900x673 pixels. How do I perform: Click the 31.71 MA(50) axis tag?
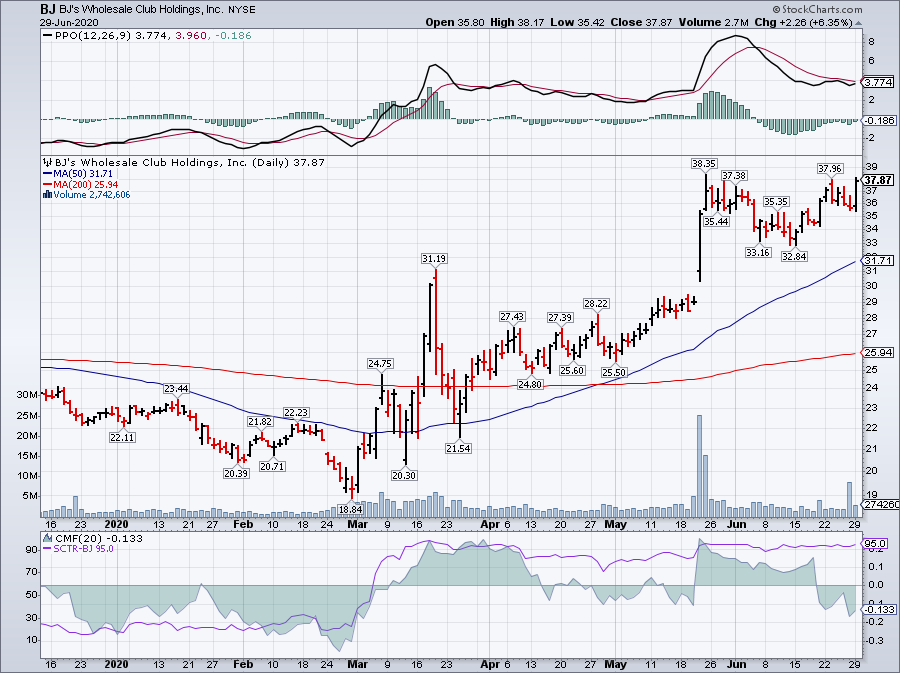coord(878,260)
